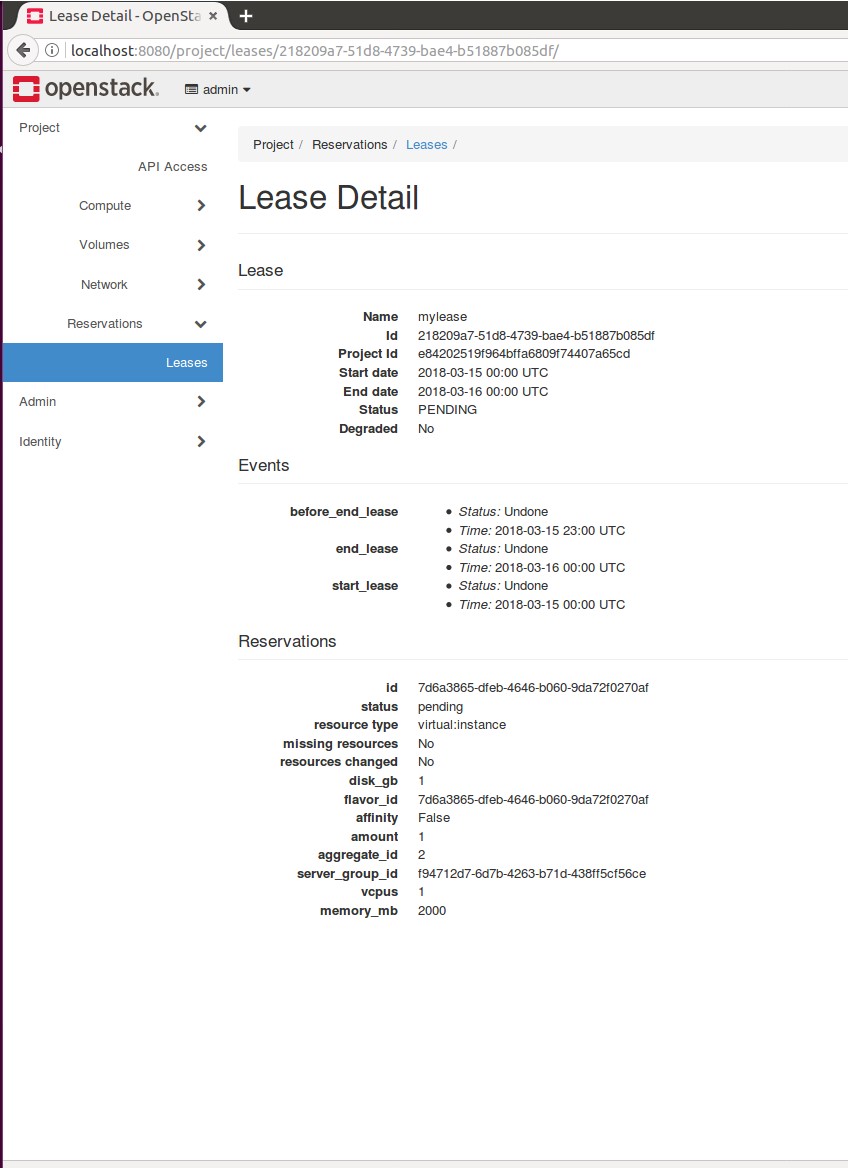This screenshot has width=848, height=1168.
Task: Click End date 2018-03-16 00:00 UTC value
Action: pyautogui.click(x=483, y=392)
